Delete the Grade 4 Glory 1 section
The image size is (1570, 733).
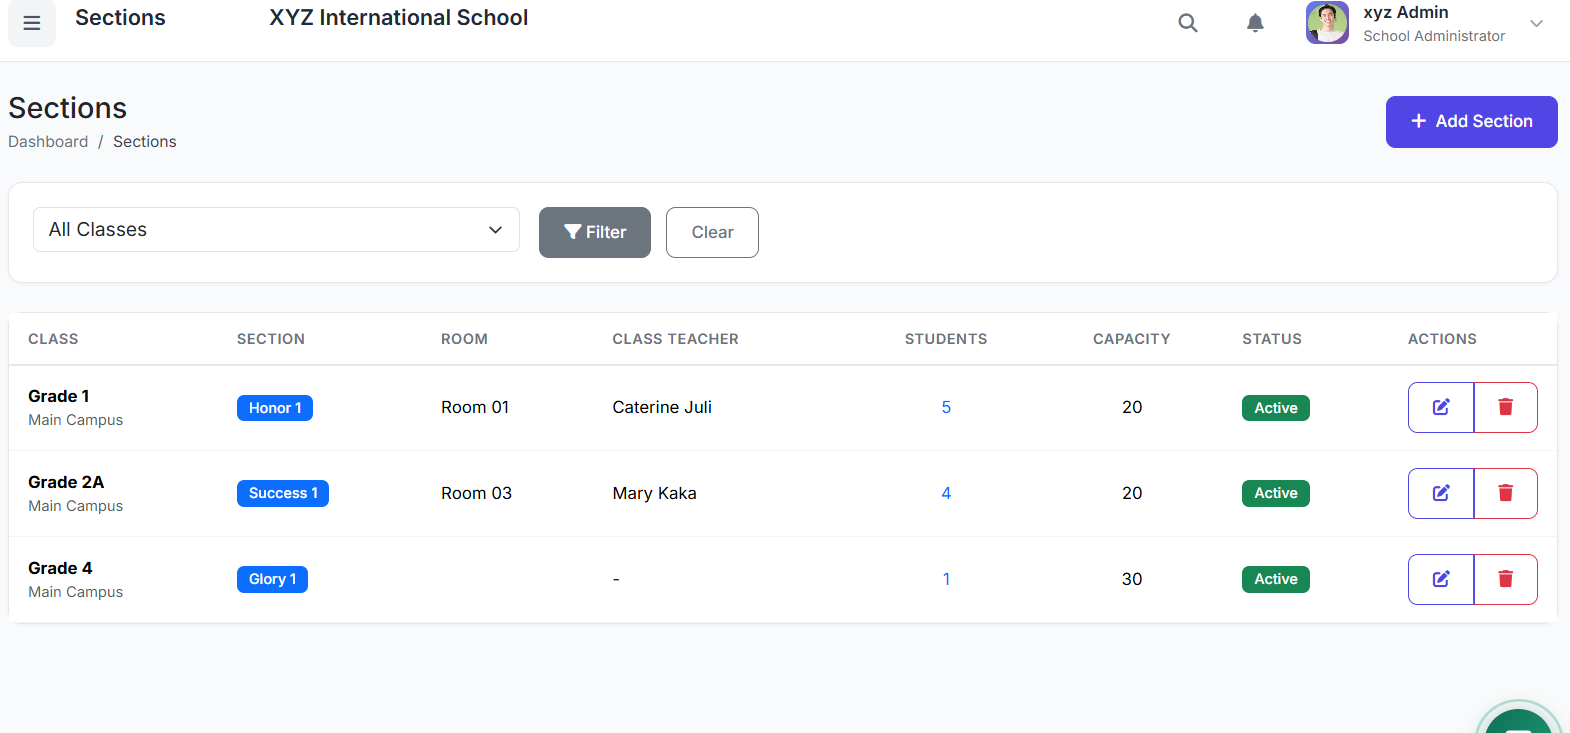point(1506,579)
